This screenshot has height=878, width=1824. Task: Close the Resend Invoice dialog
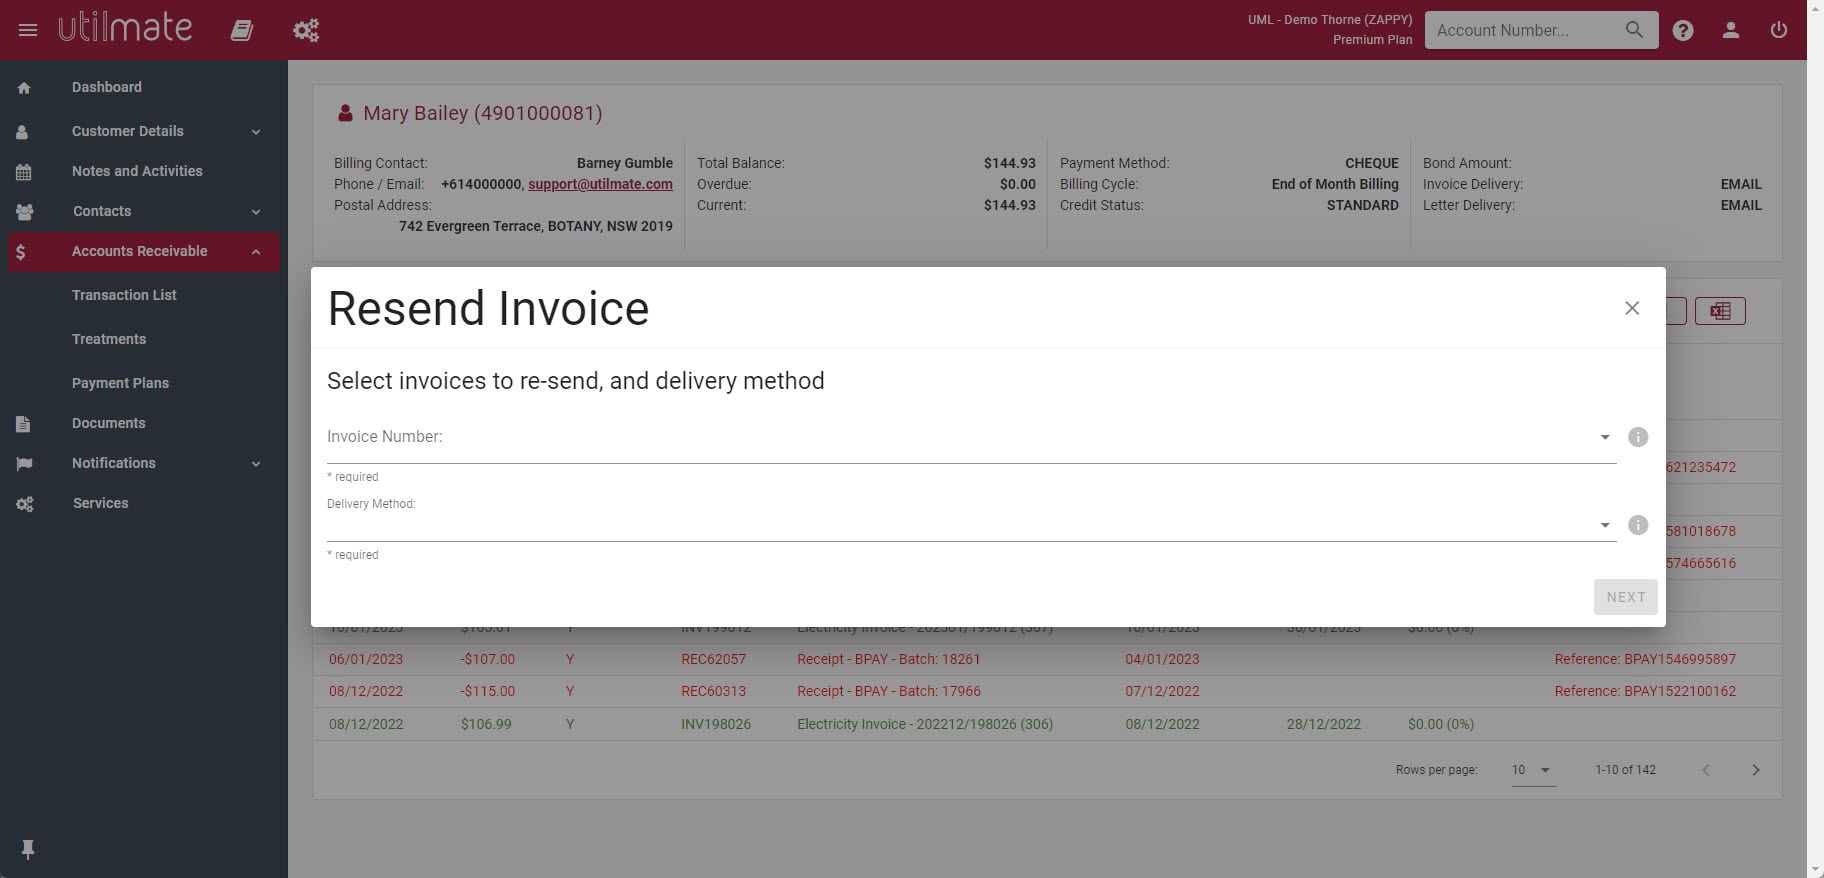pyautogui.click(x=1632, y=308)
